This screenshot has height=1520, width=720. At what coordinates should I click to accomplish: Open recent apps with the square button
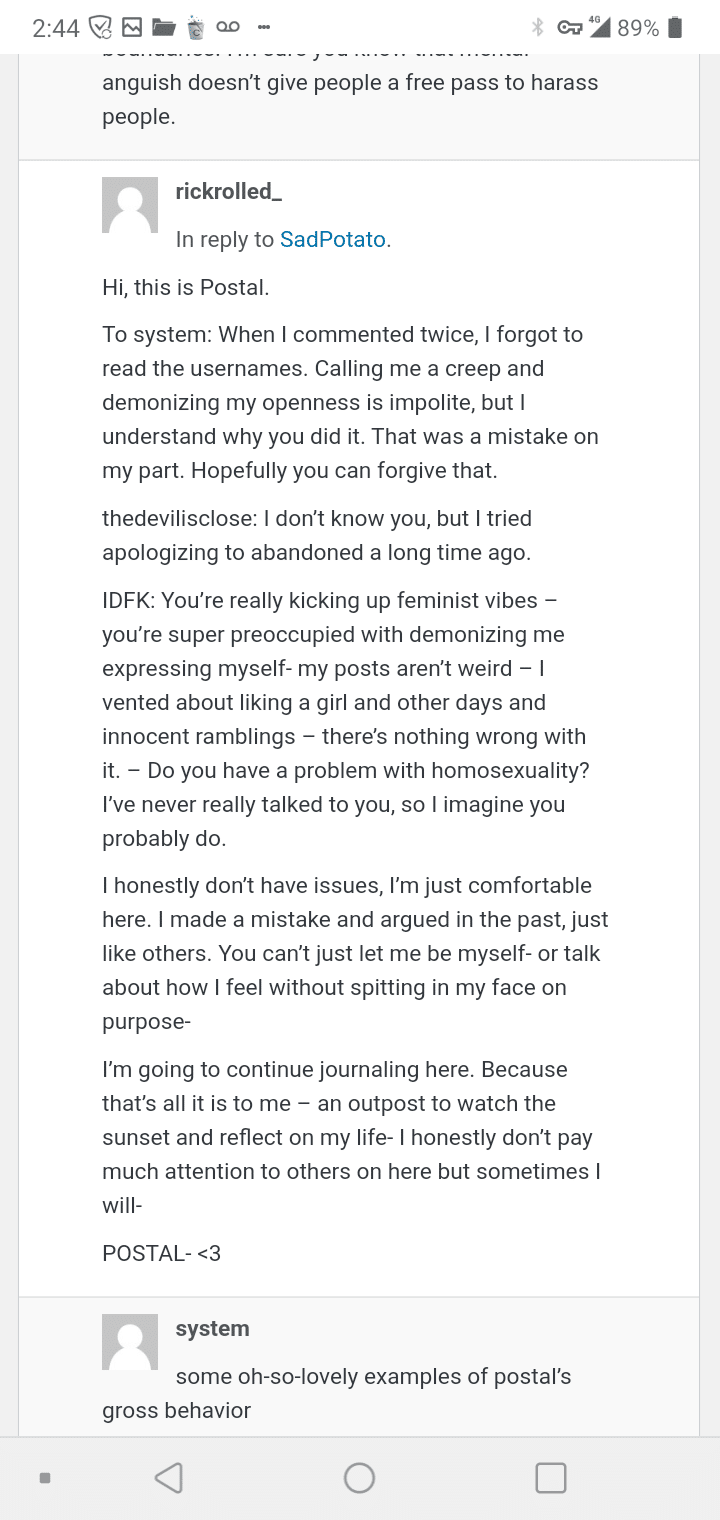pos(551,1477)
